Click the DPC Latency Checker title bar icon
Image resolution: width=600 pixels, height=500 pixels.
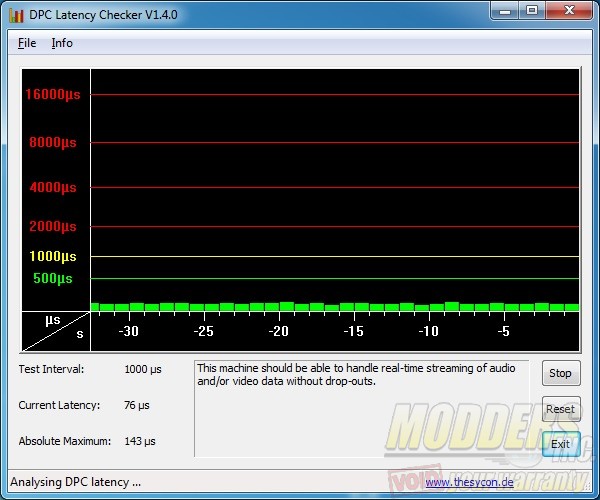(16, 15)
